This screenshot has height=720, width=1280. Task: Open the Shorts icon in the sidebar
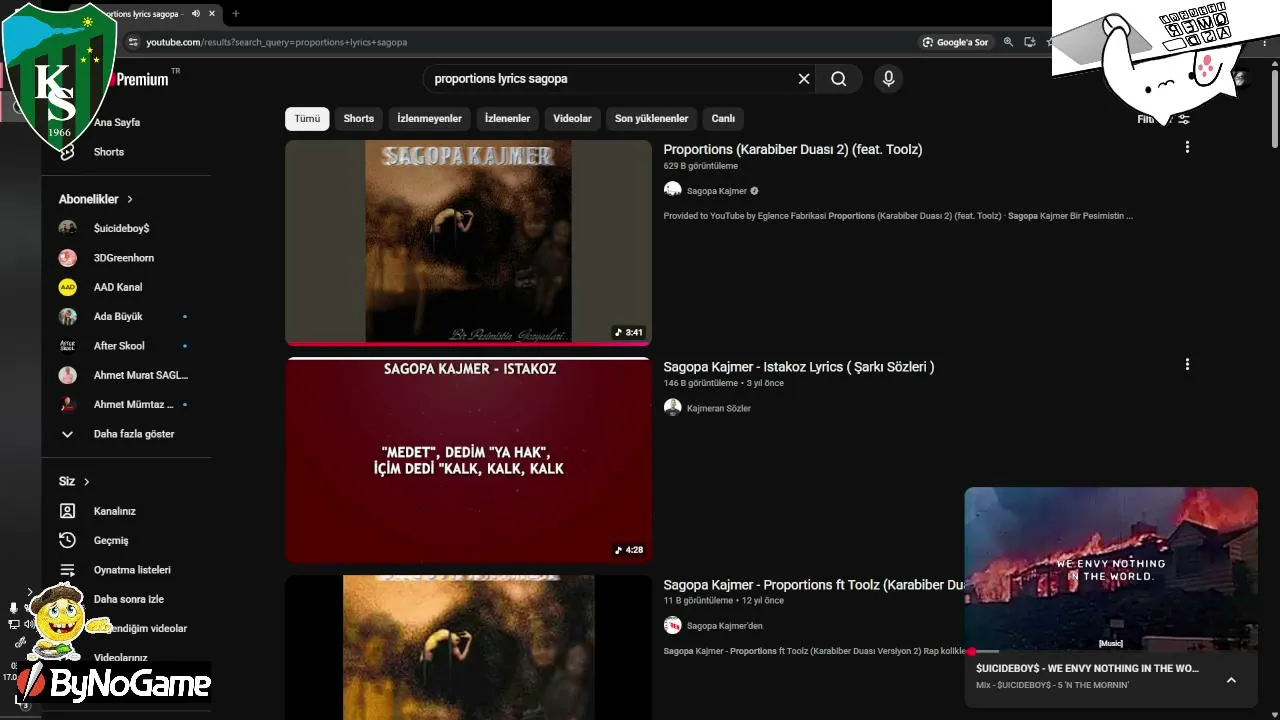[67, 152]
